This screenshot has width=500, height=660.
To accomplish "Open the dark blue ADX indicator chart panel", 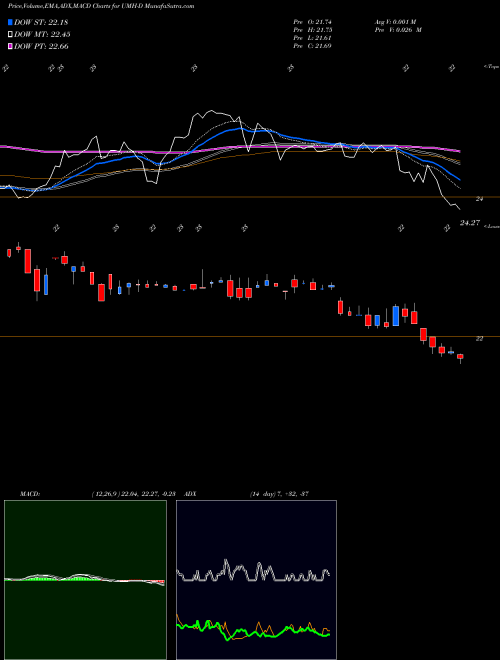I will tap(256, 580).
